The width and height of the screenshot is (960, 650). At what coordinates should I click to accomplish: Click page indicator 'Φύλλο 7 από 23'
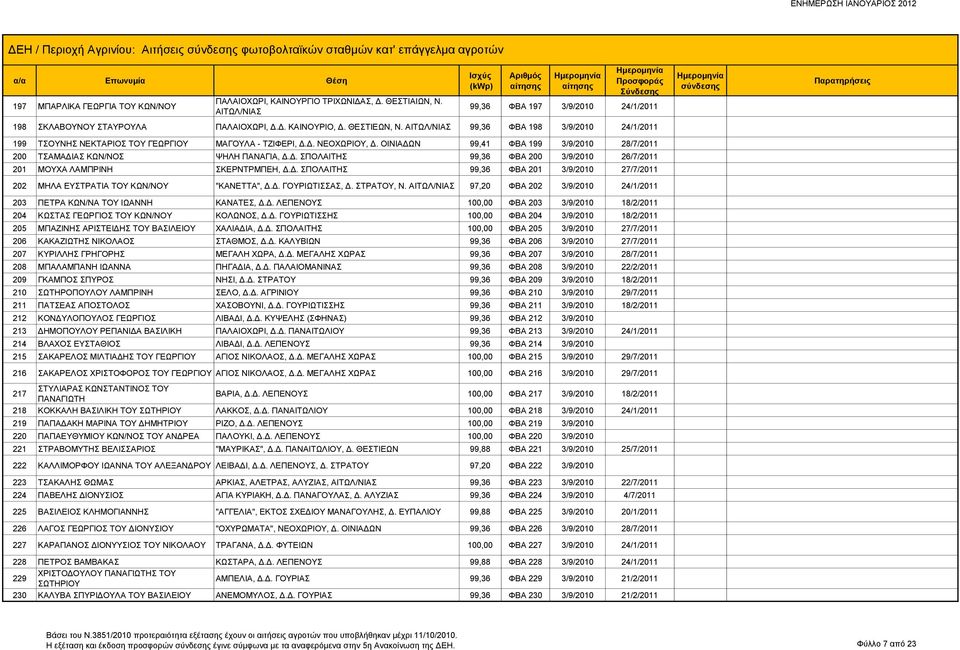click(x=887, y=643)
